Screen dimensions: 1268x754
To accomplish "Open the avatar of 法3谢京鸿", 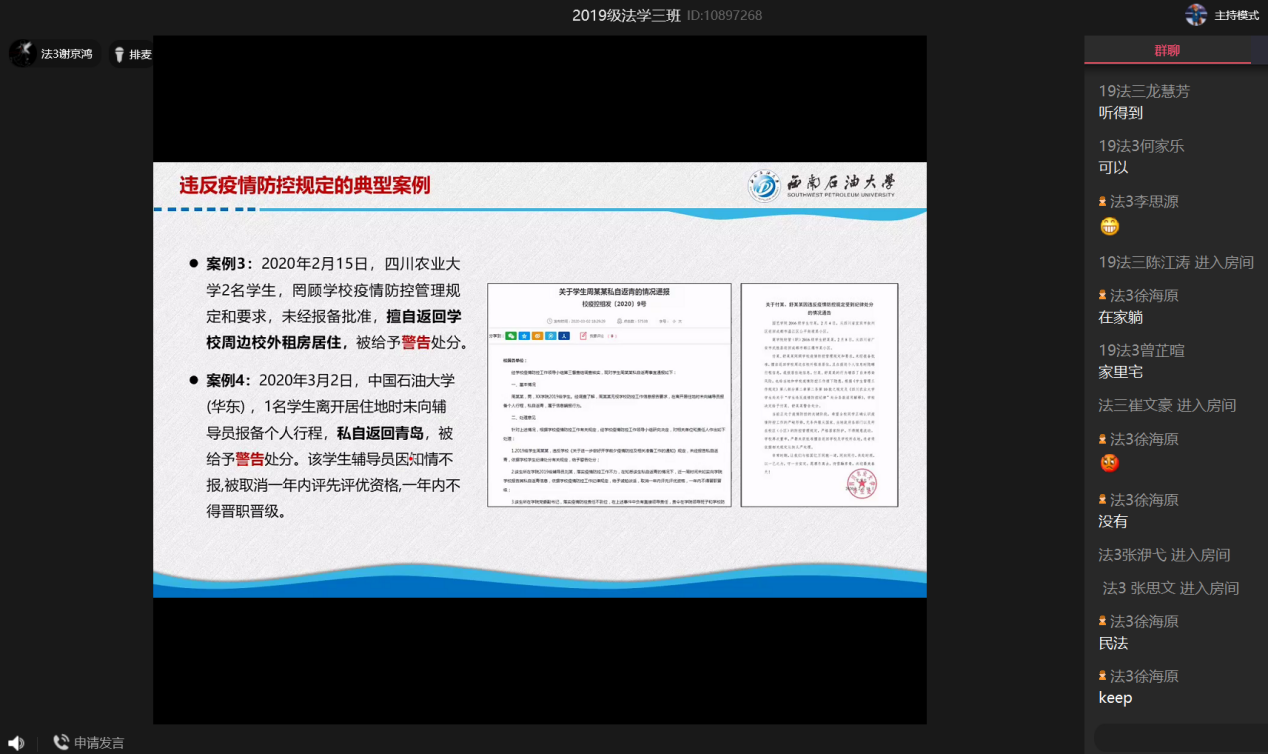I will pyautogui.click(x=22, y=54).
